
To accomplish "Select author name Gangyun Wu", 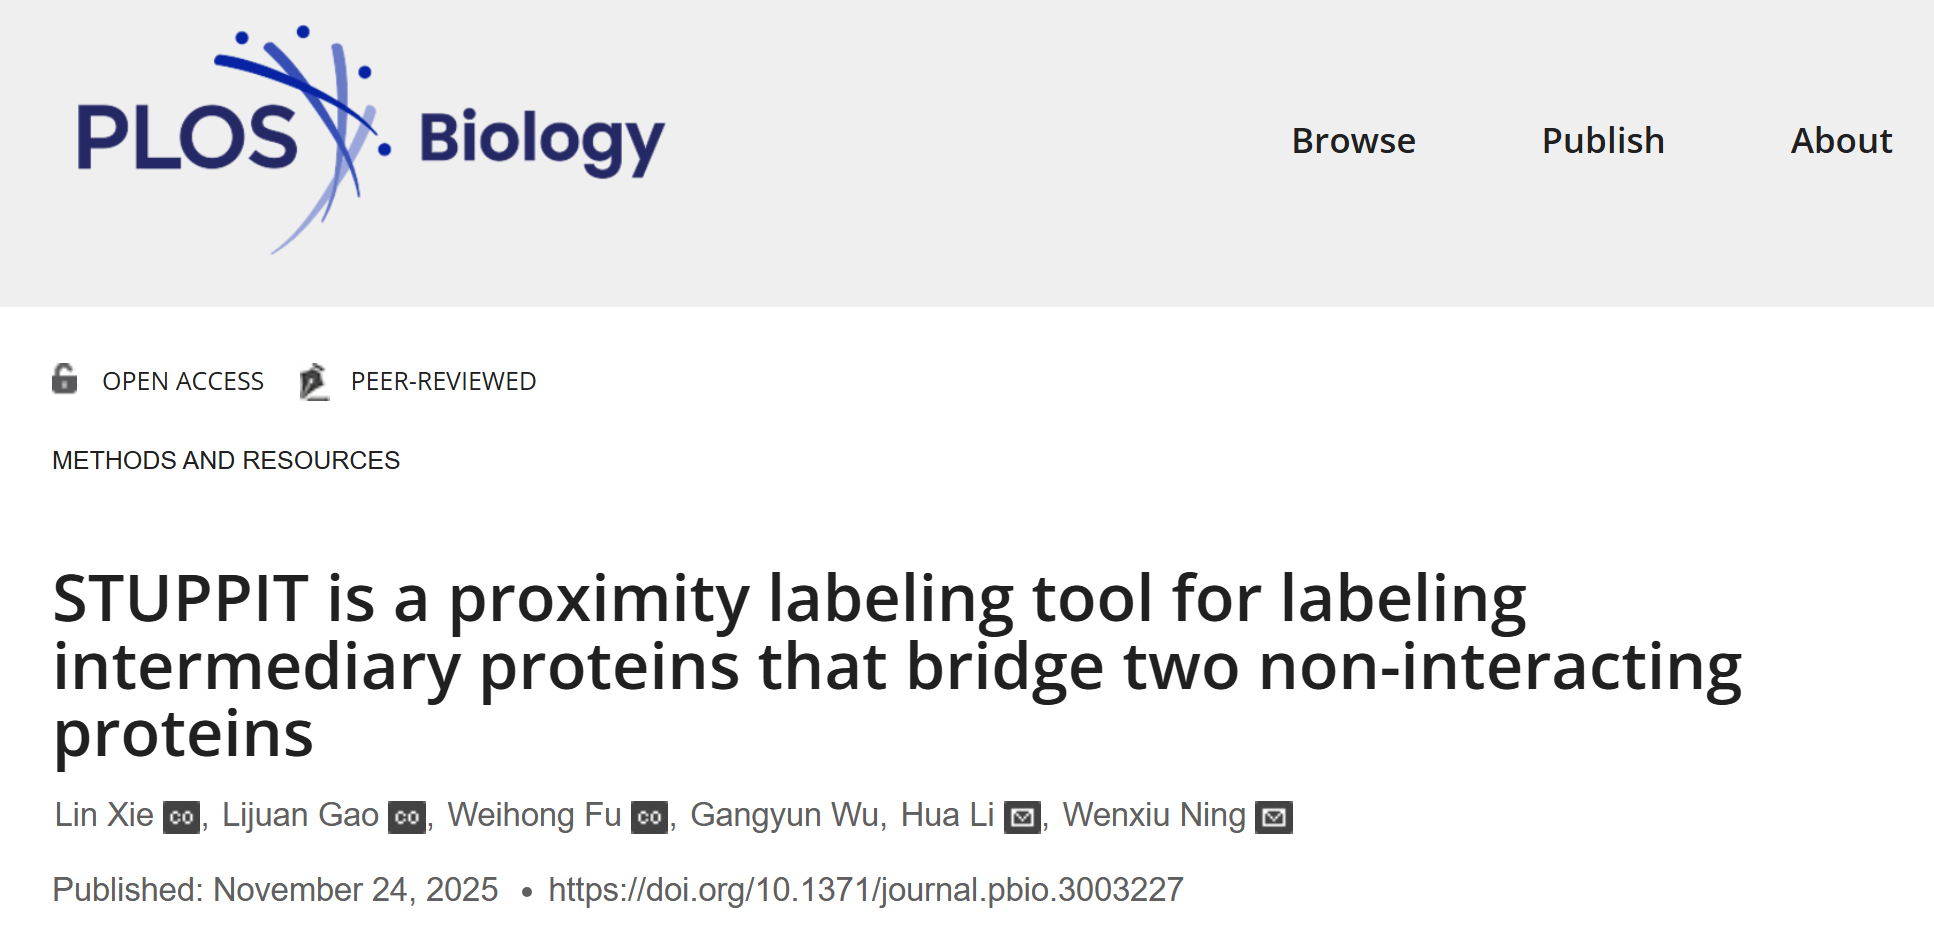I will (x=785, y=815).
